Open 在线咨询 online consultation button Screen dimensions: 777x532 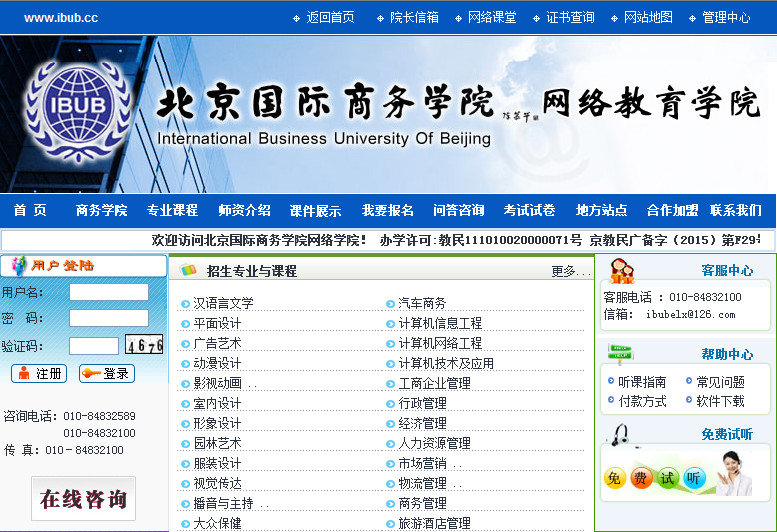point(83,498)
